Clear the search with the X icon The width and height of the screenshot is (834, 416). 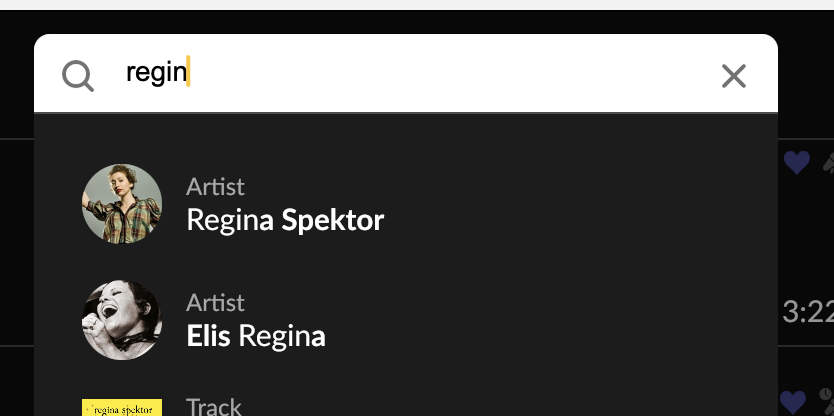pyautogui.click(x=734, y=76)
